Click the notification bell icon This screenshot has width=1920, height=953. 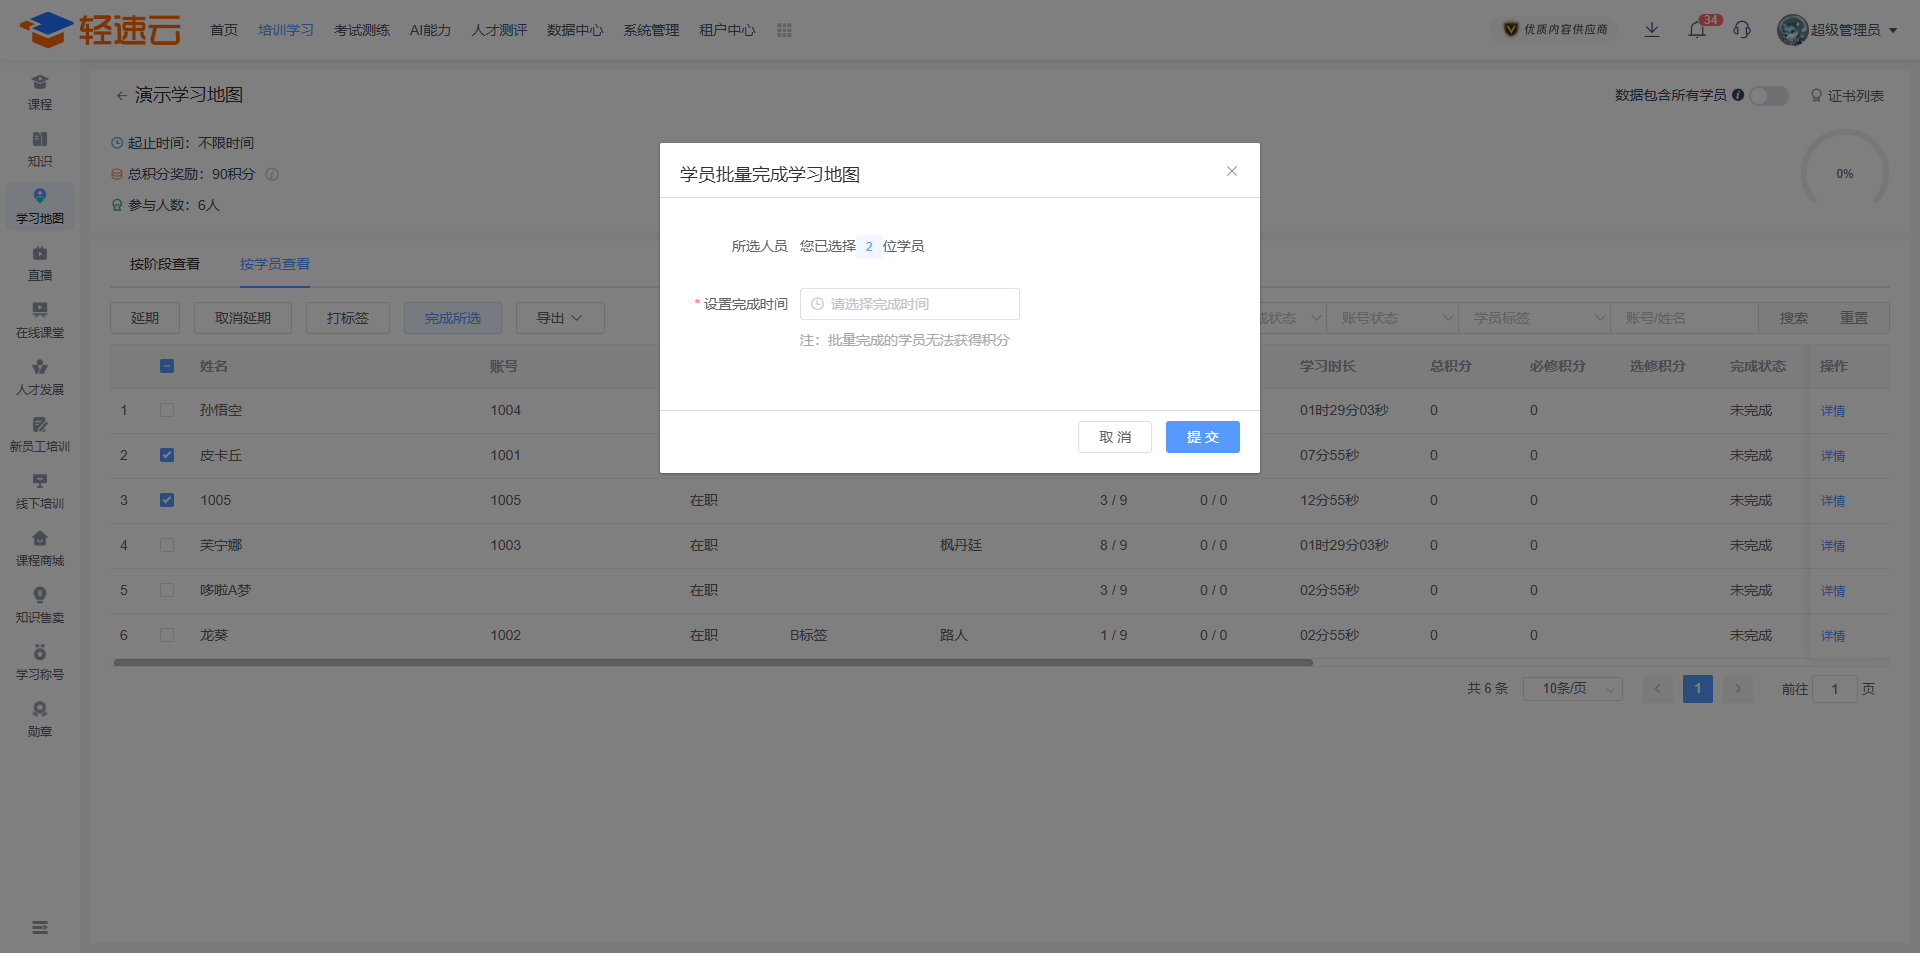click(x=1697, y=30)
